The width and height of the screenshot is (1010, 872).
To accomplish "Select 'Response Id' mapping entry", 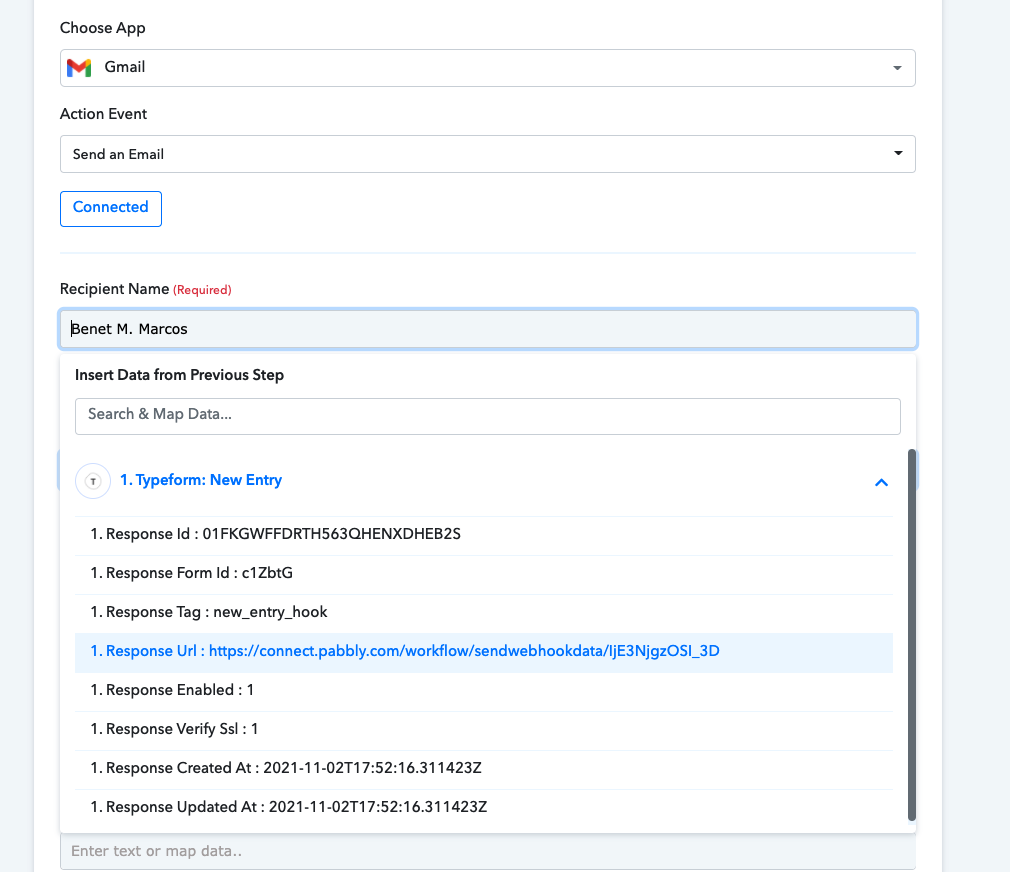I will 484,535.
